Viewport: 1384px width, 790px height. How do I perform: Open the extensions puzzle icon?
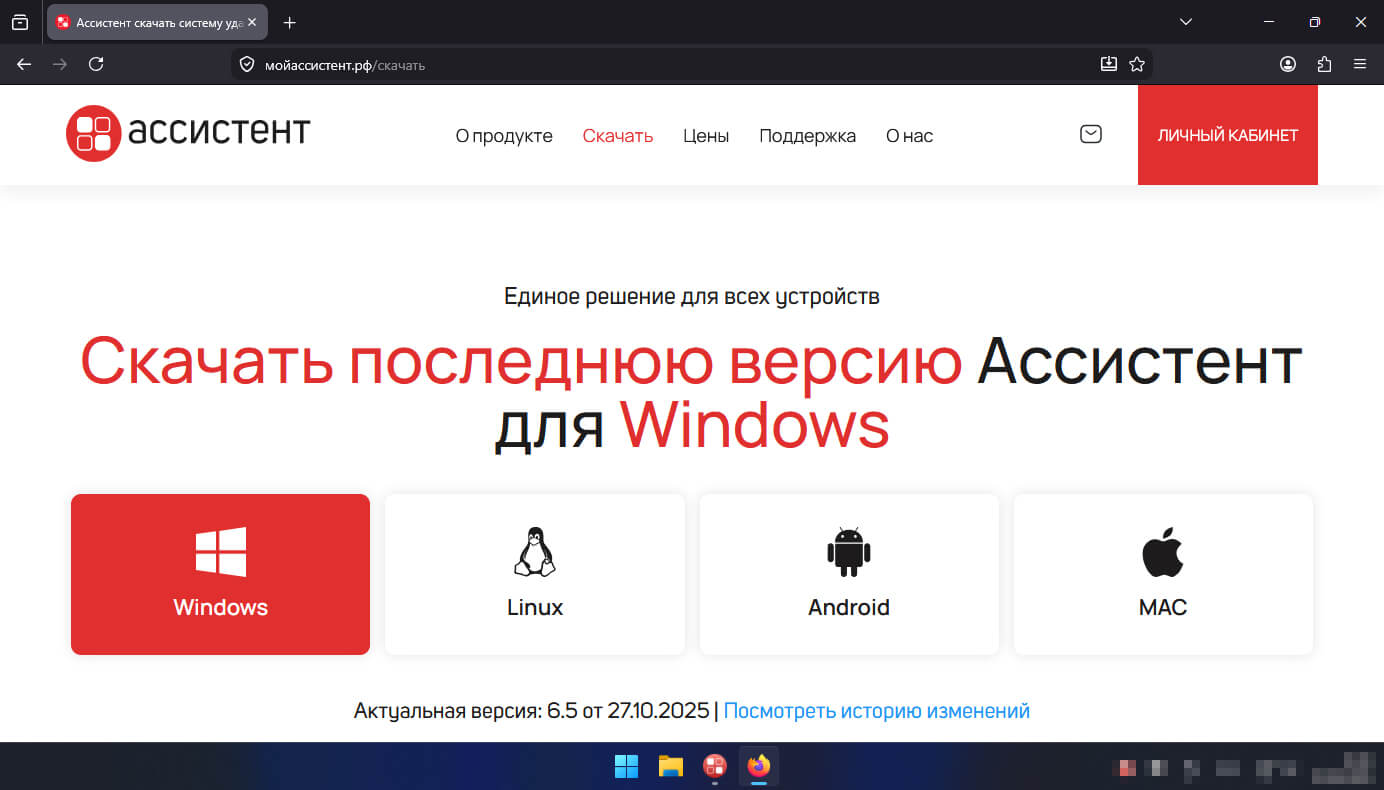1324,64
